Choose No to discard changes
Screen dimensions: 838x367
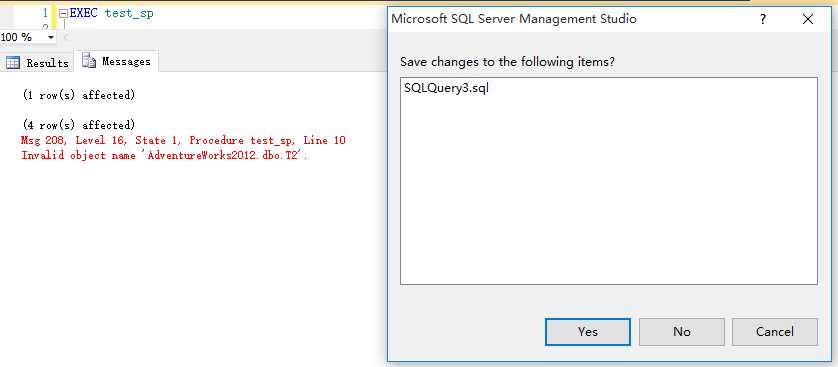point(681,332)
